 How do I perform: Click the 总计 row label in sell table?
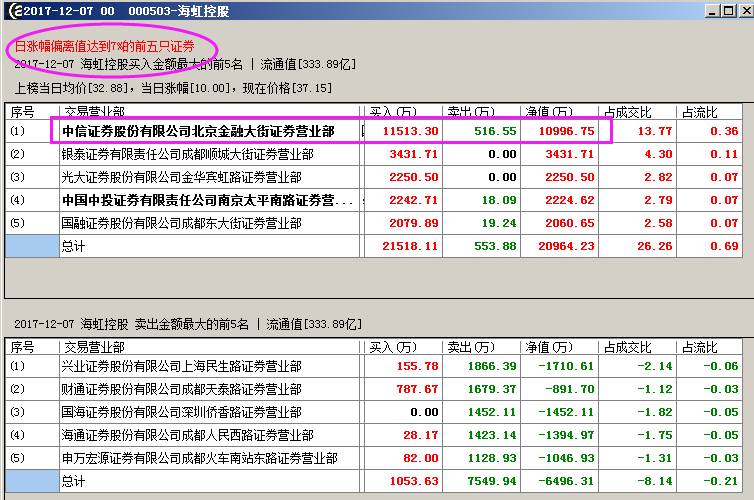(x=73, y=481)
